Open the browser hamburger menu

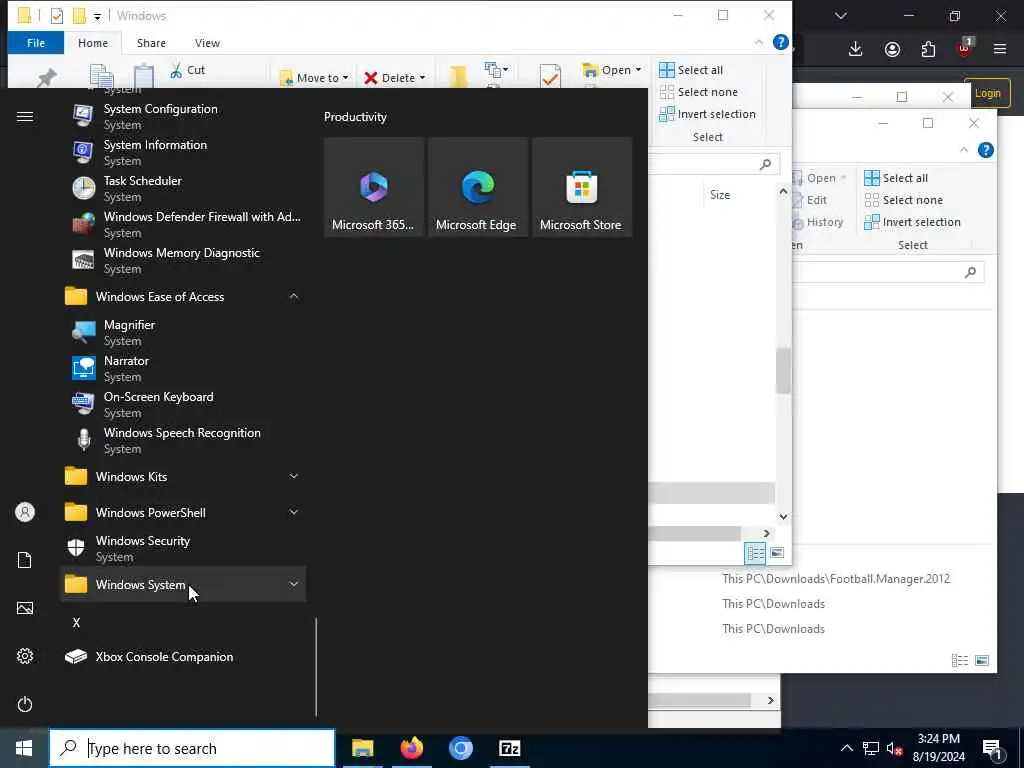click(1000, 49)
